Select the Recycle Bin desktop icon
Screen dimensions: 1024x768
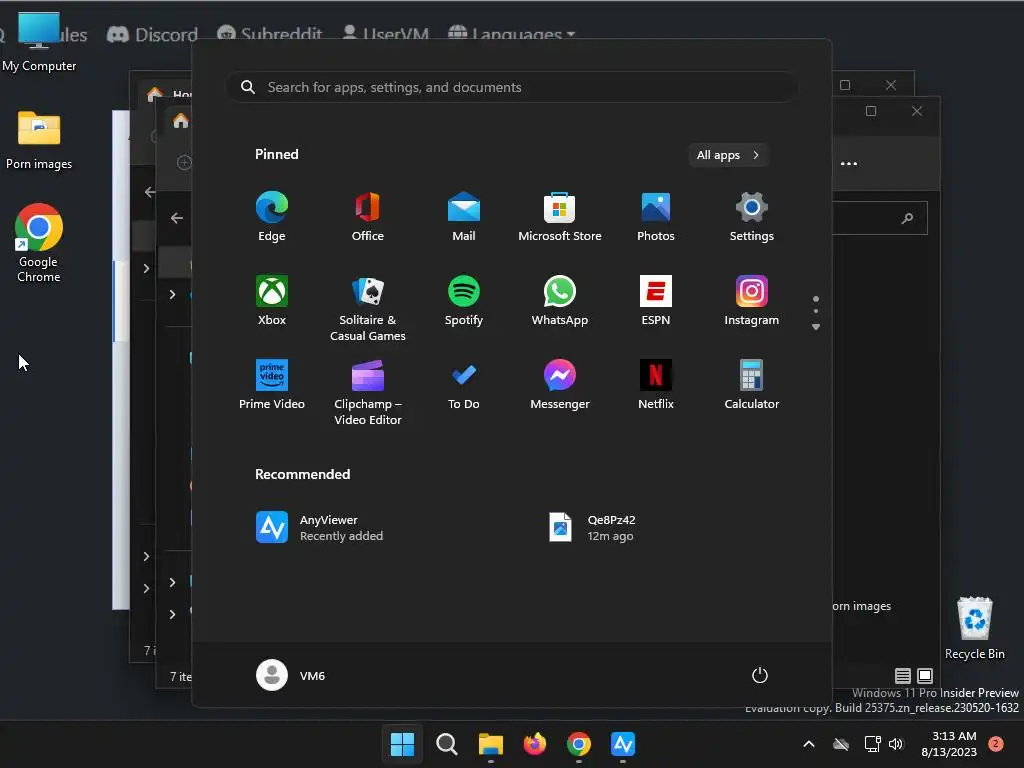(974, 628)
